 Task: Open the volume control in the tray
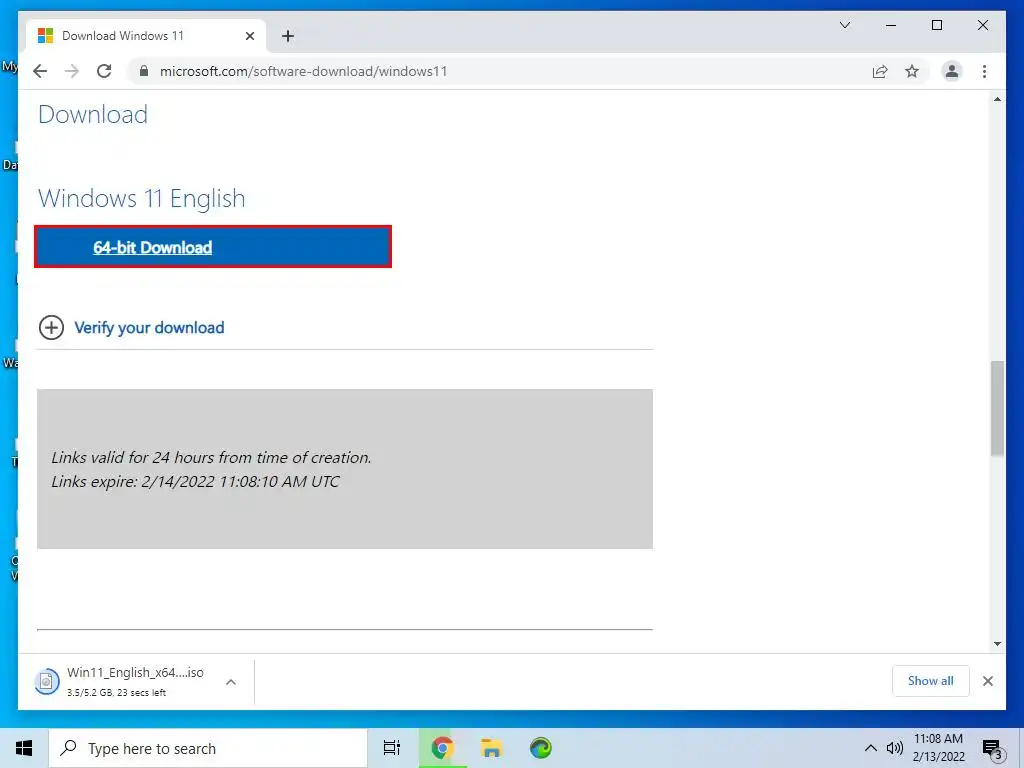tap(895, 748)
